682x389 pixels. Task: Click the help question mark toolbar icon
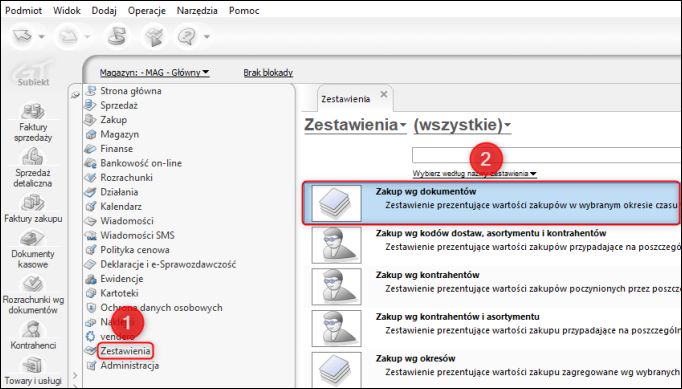187,37
